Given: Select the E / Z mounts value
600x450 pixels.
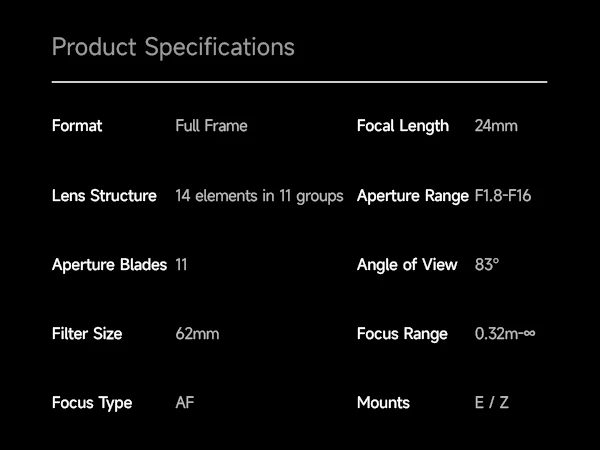Looking at the screenshot, I should point(492,403).
